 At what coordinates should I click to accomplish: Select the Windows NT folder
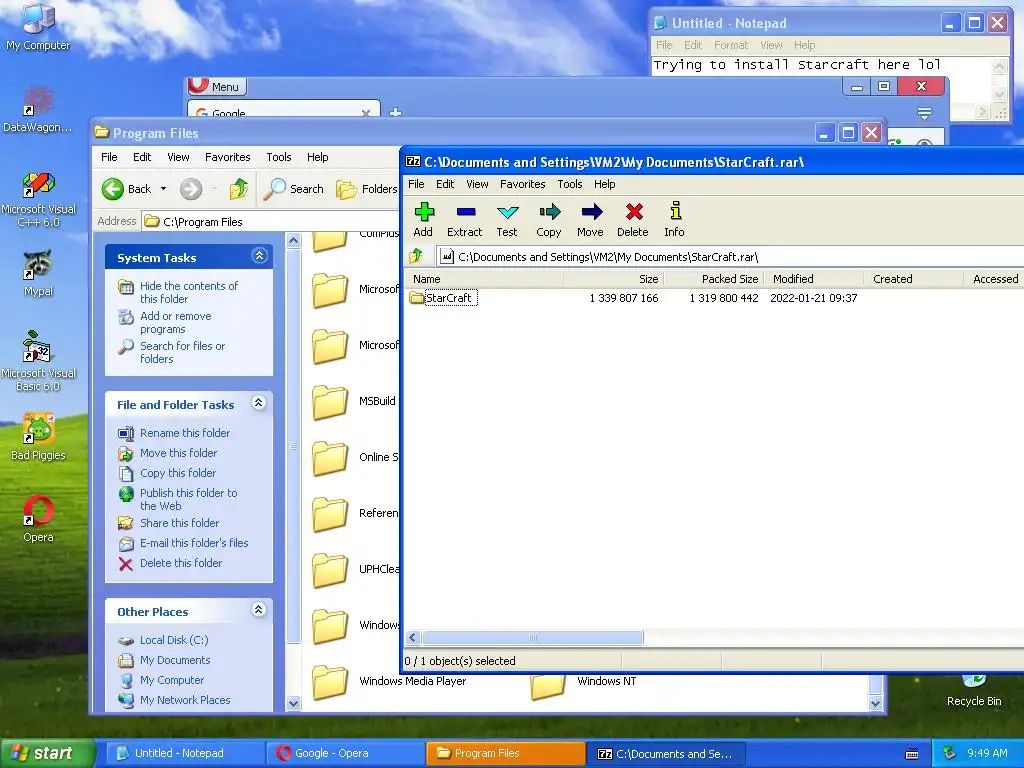(x=583, y=683)
